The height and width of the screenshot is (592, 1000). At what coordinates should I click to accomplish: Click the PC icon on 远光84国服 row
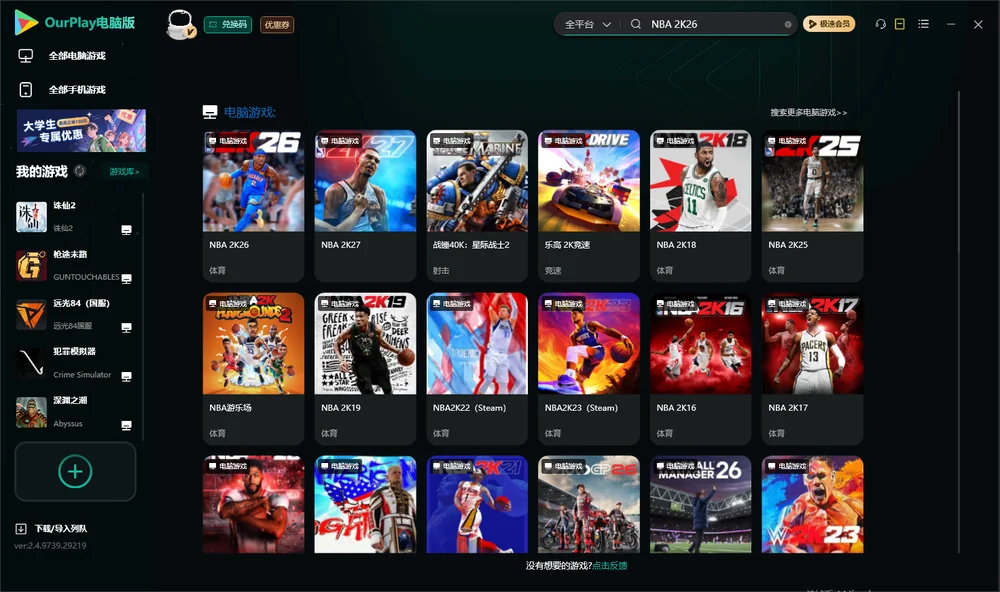[x=126, y=327]
